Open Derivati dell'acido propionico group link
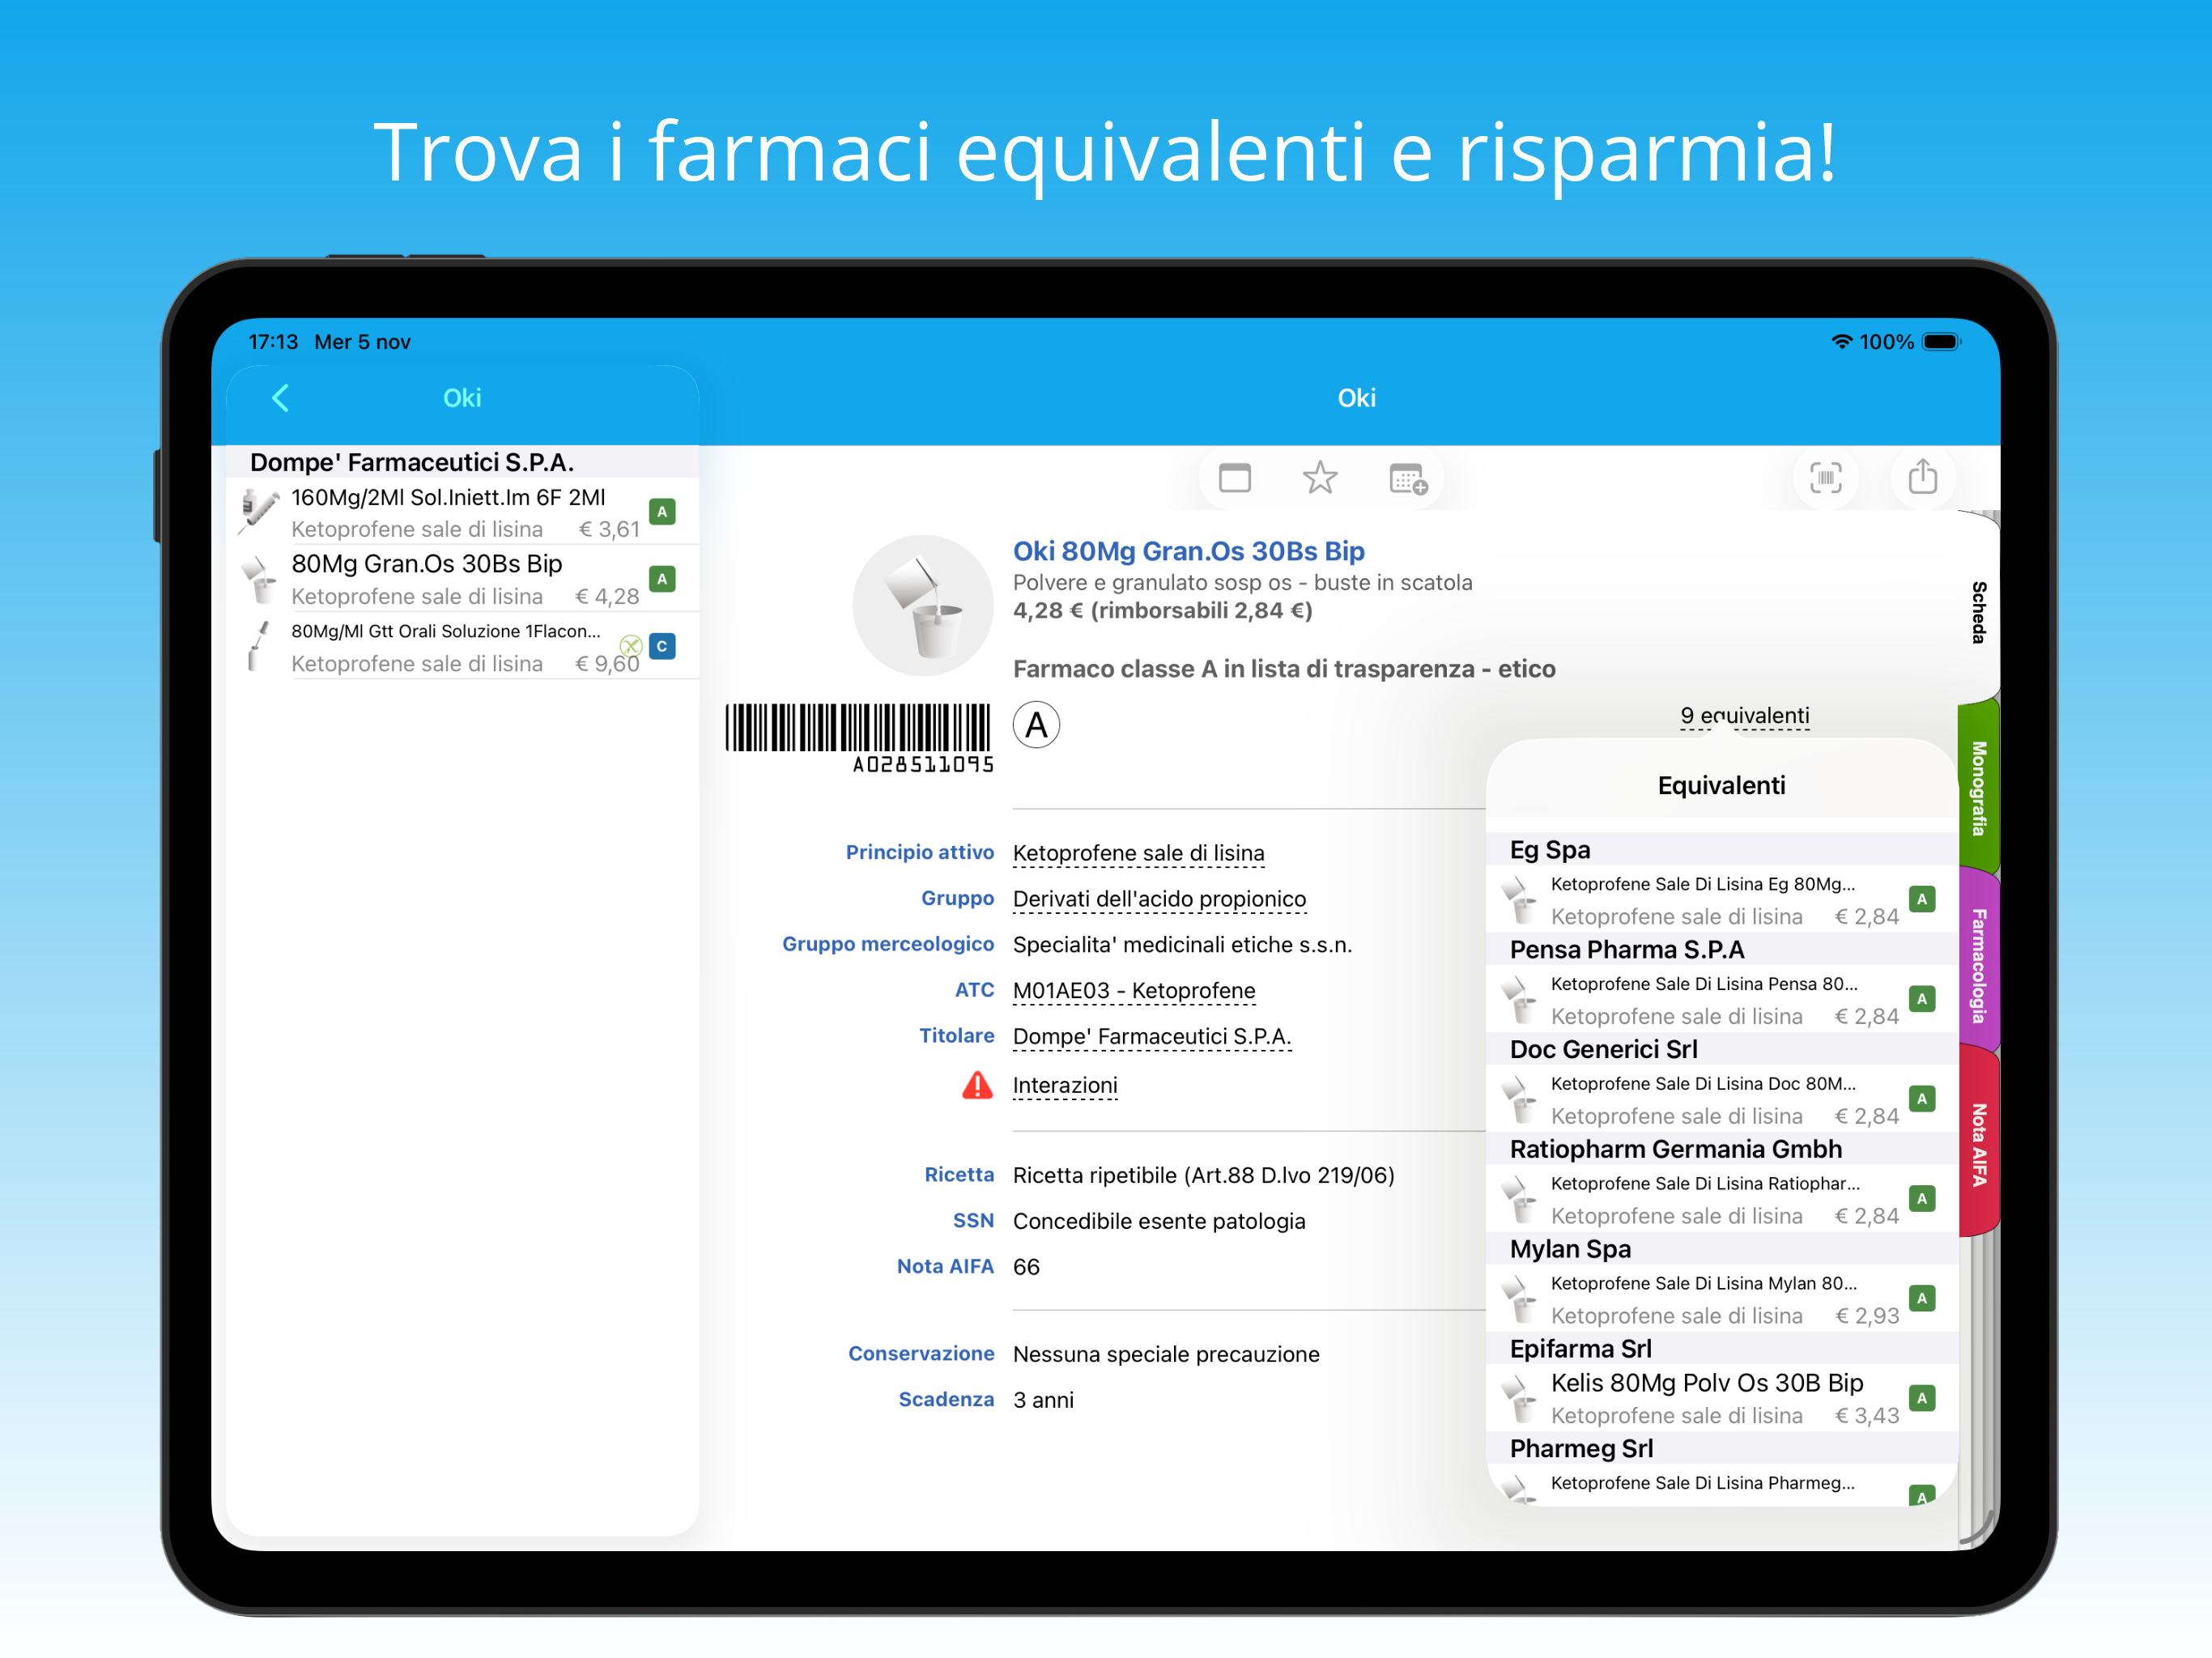Image resolution: width=2212 pixels, height=1658 pixels. 1159,899
